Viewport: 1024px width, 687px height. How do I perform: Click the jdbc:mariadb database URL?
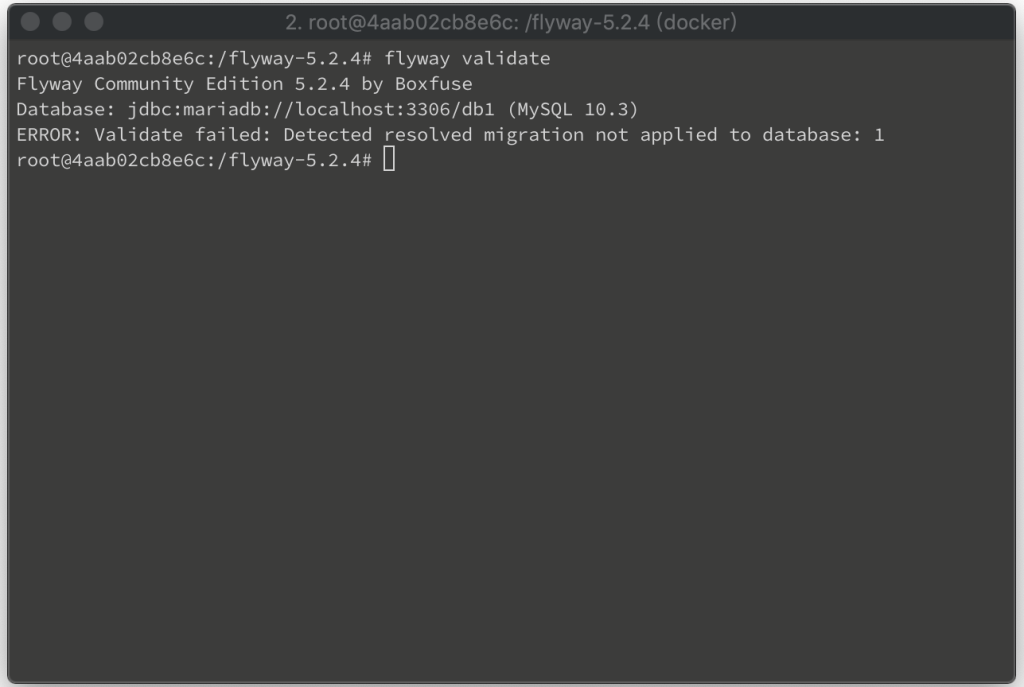tap(311, 109)
